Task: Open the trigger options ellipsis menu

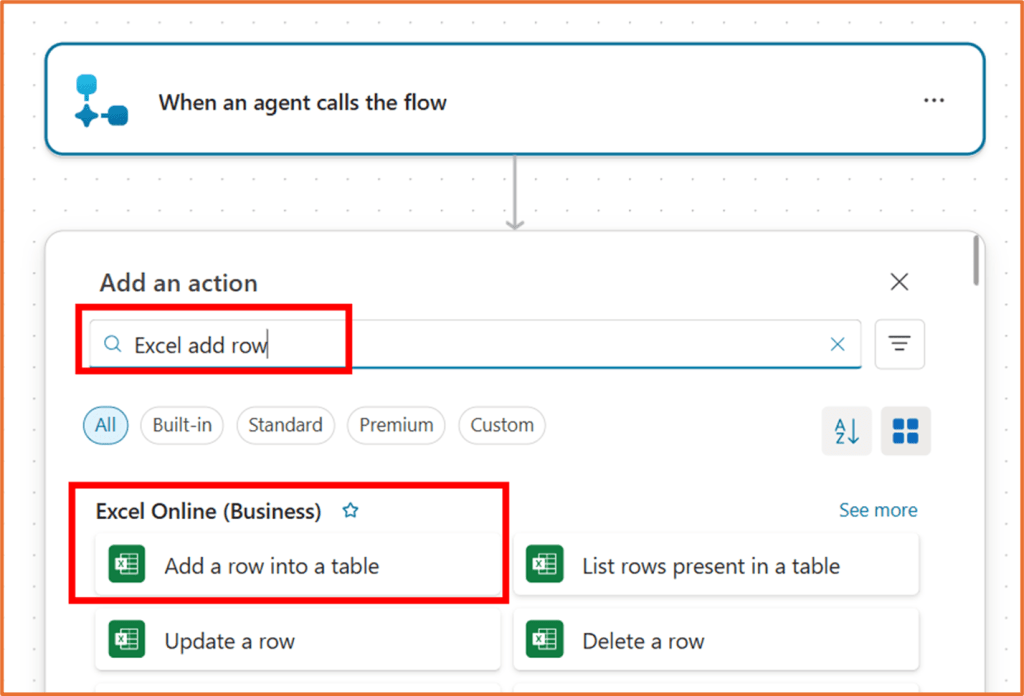Action: [934, 100]
